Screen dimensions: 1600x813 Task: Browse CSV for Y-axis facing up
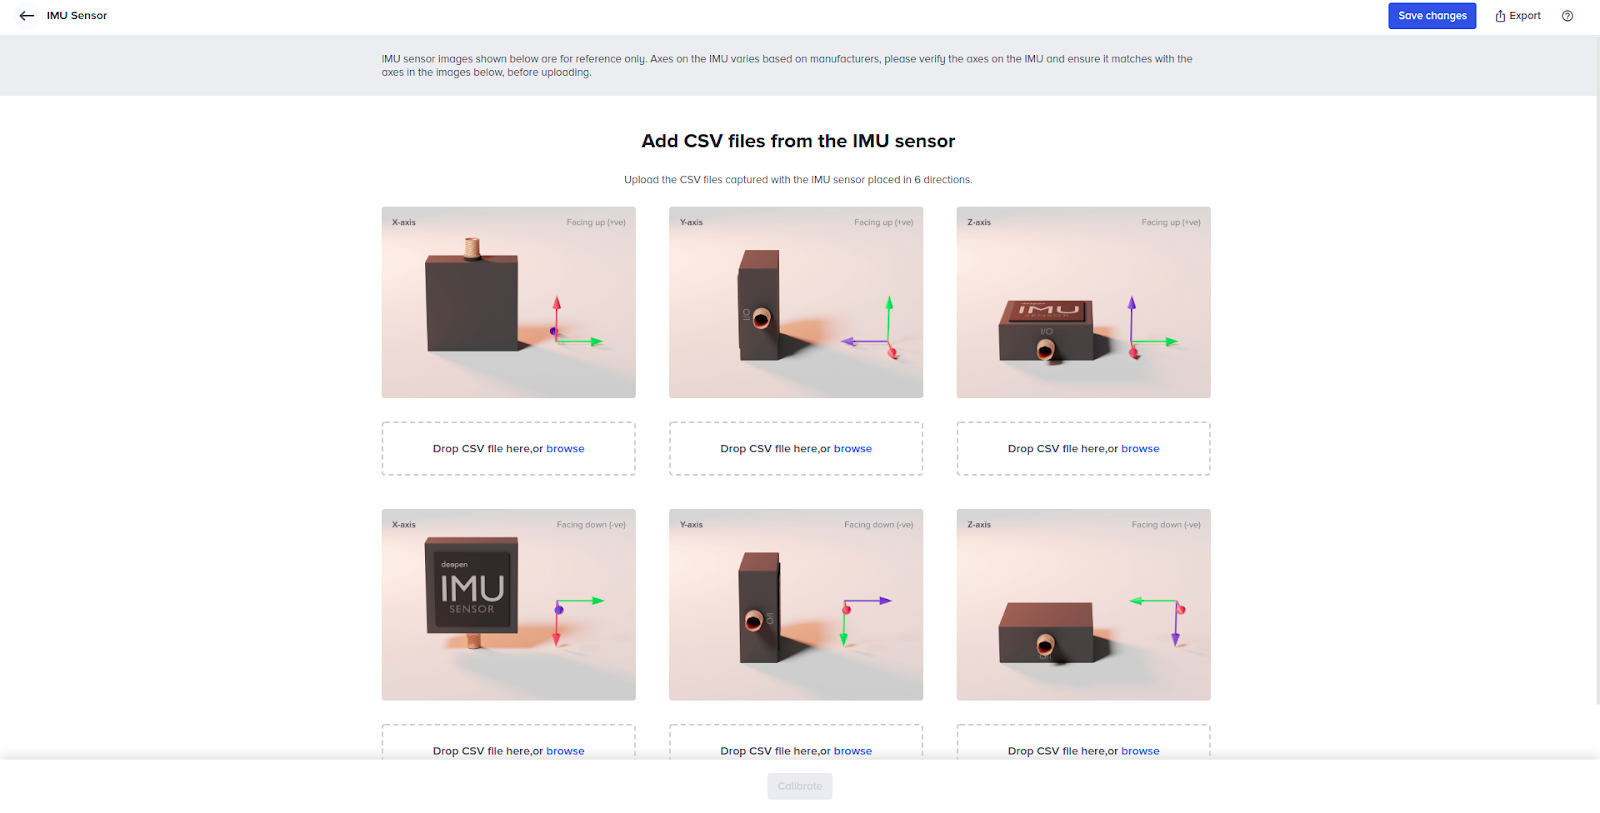coord(853,449)
